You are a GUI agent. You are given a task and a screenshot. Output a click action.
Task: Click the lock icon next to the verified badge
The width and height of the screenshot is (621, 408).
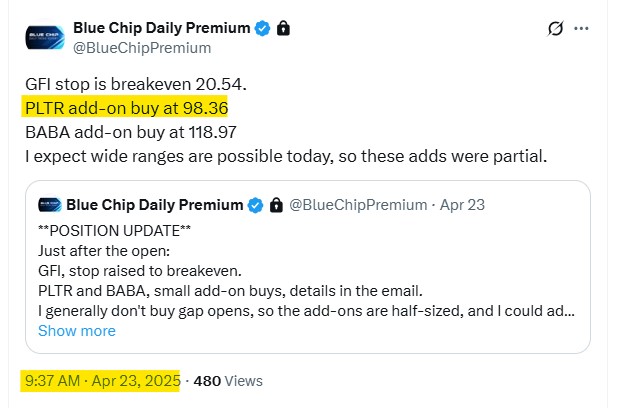click(283, 28)
